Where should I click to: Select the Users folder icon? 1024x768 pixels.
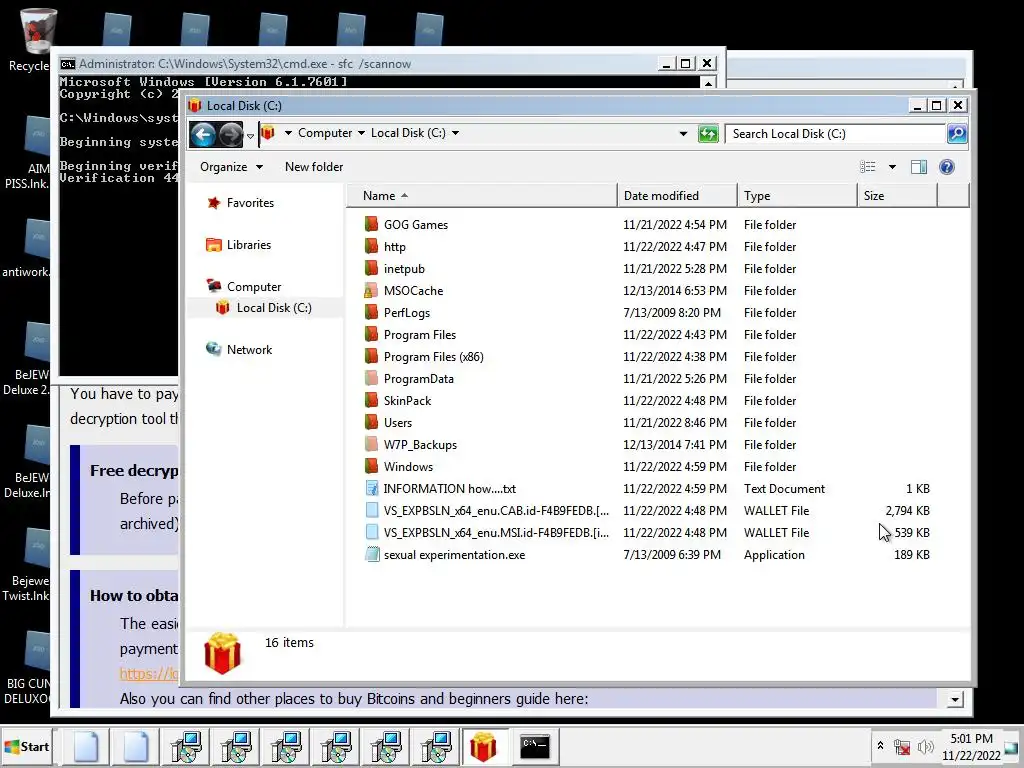click(371, 423)
